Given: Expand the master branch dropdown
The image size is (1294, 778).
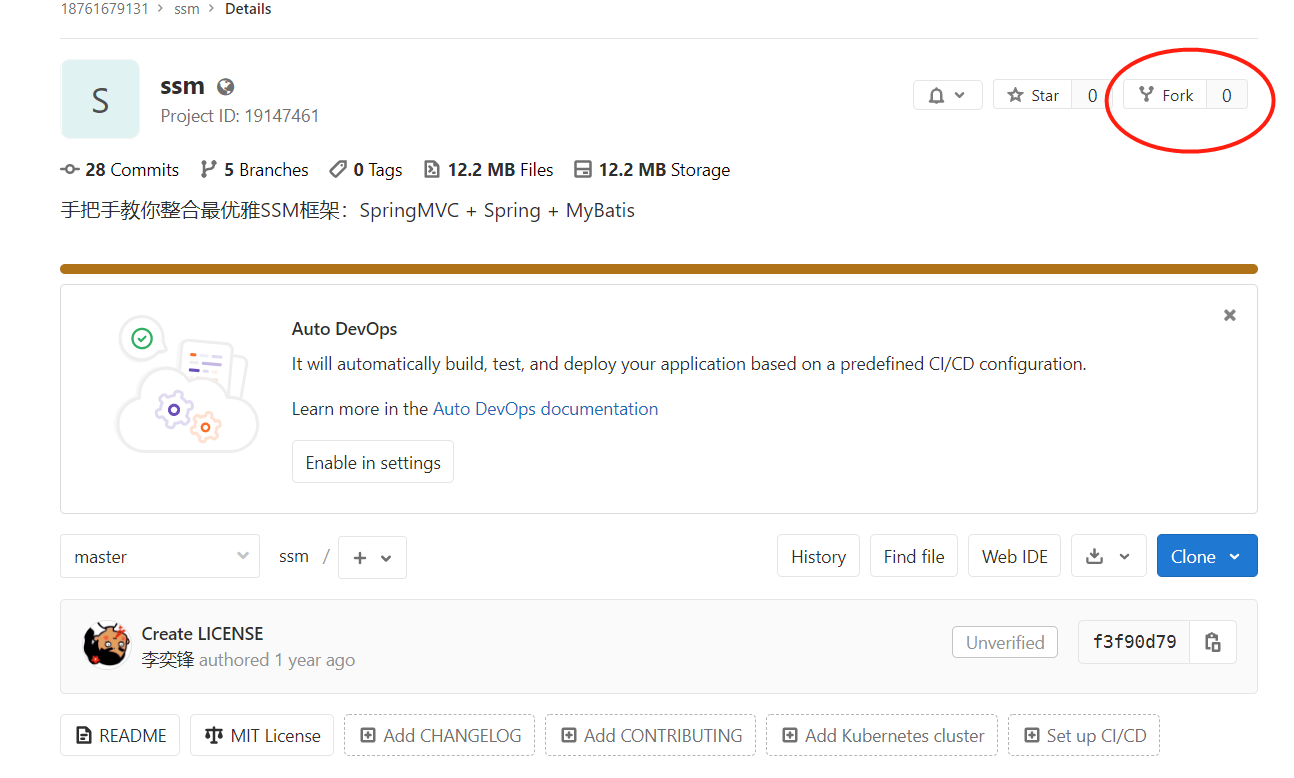Looking at the screenshot, I should 160,556.
